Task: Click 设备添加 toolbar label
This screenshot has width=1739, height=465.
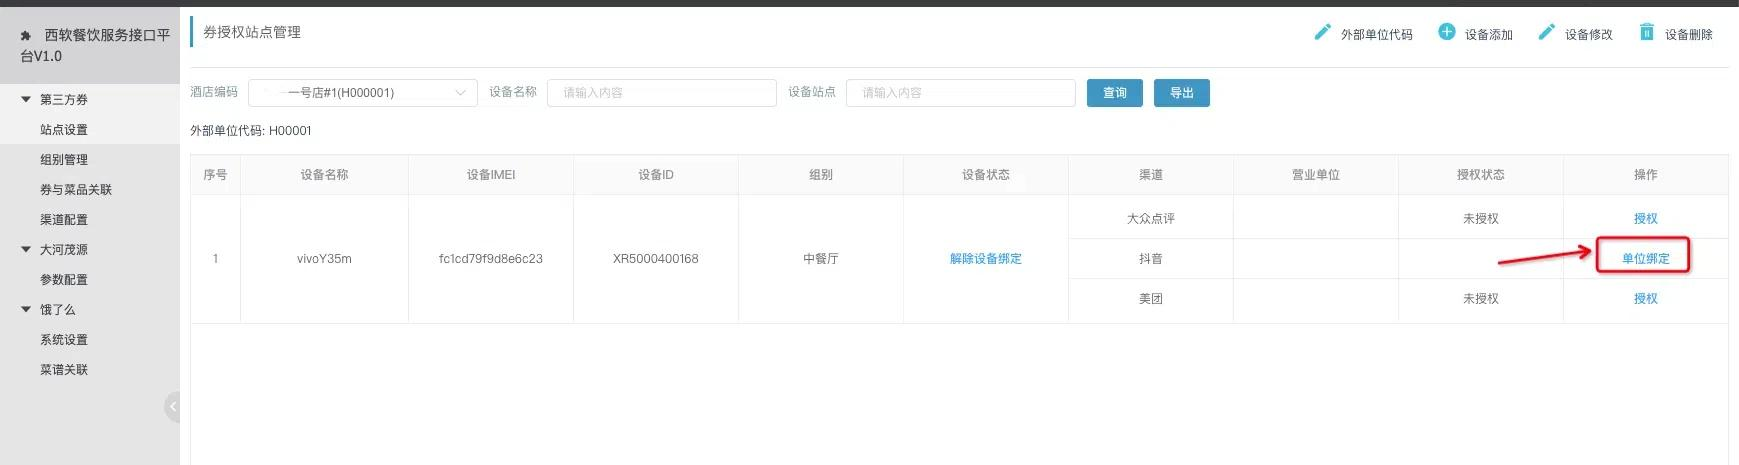Action: point(1489,34)
